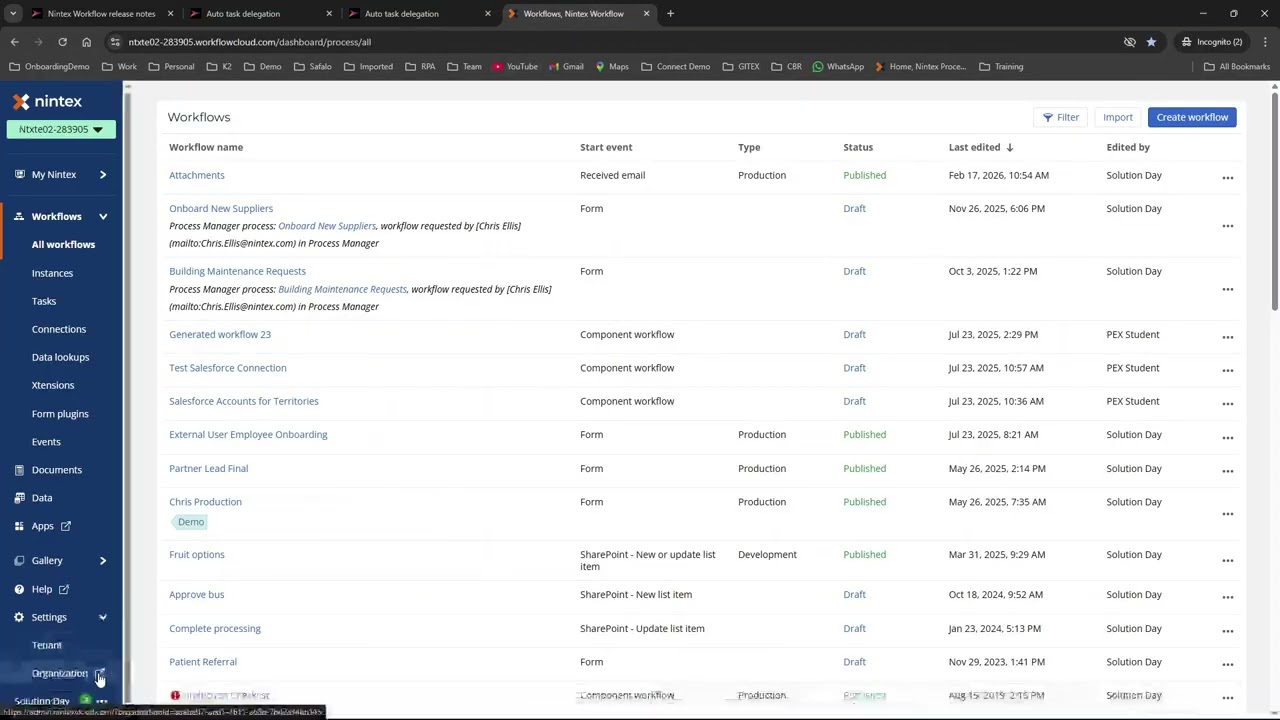Open the tenant selector Ntxte02-283905 dropdown
Image resolution: width=1280 pixels, height=720 pixels.
point(61,129)
